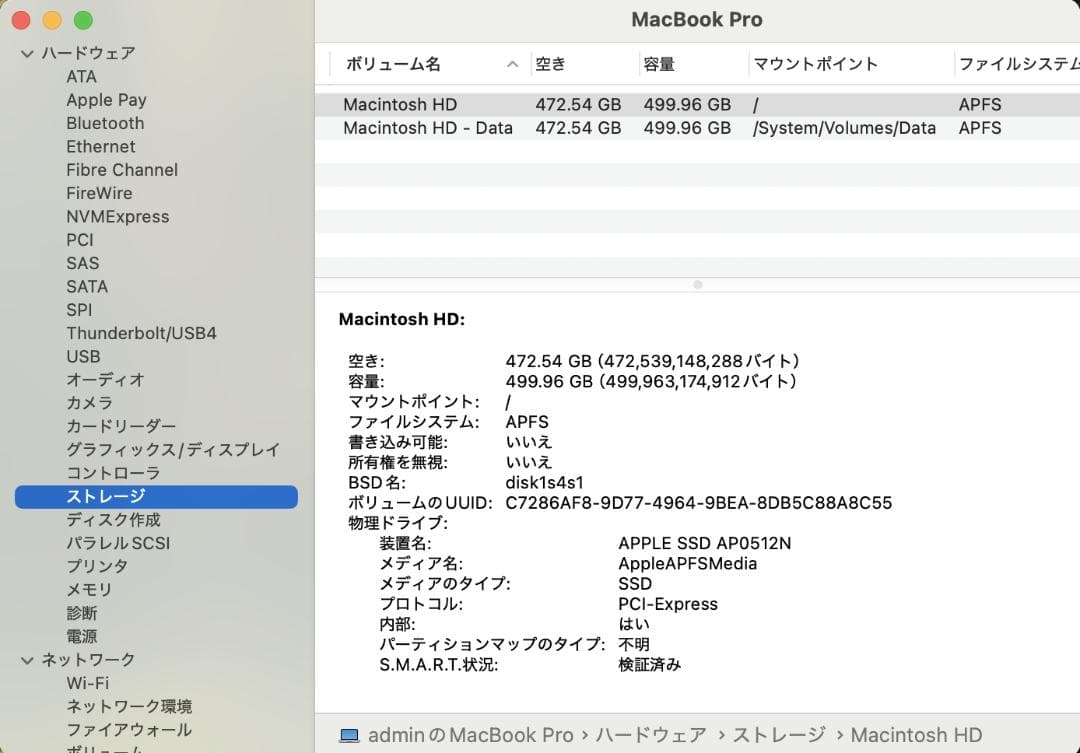The image size is (1080, 753).
Task: Open Apple Pay information
Action: click(106, 99)
